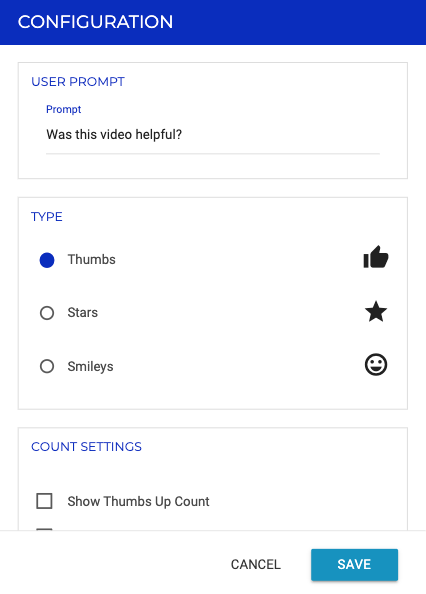Save the configuration with the SAVE button
Screen dimensions: 426x594
pyautogui.click(x=354, y=564)
